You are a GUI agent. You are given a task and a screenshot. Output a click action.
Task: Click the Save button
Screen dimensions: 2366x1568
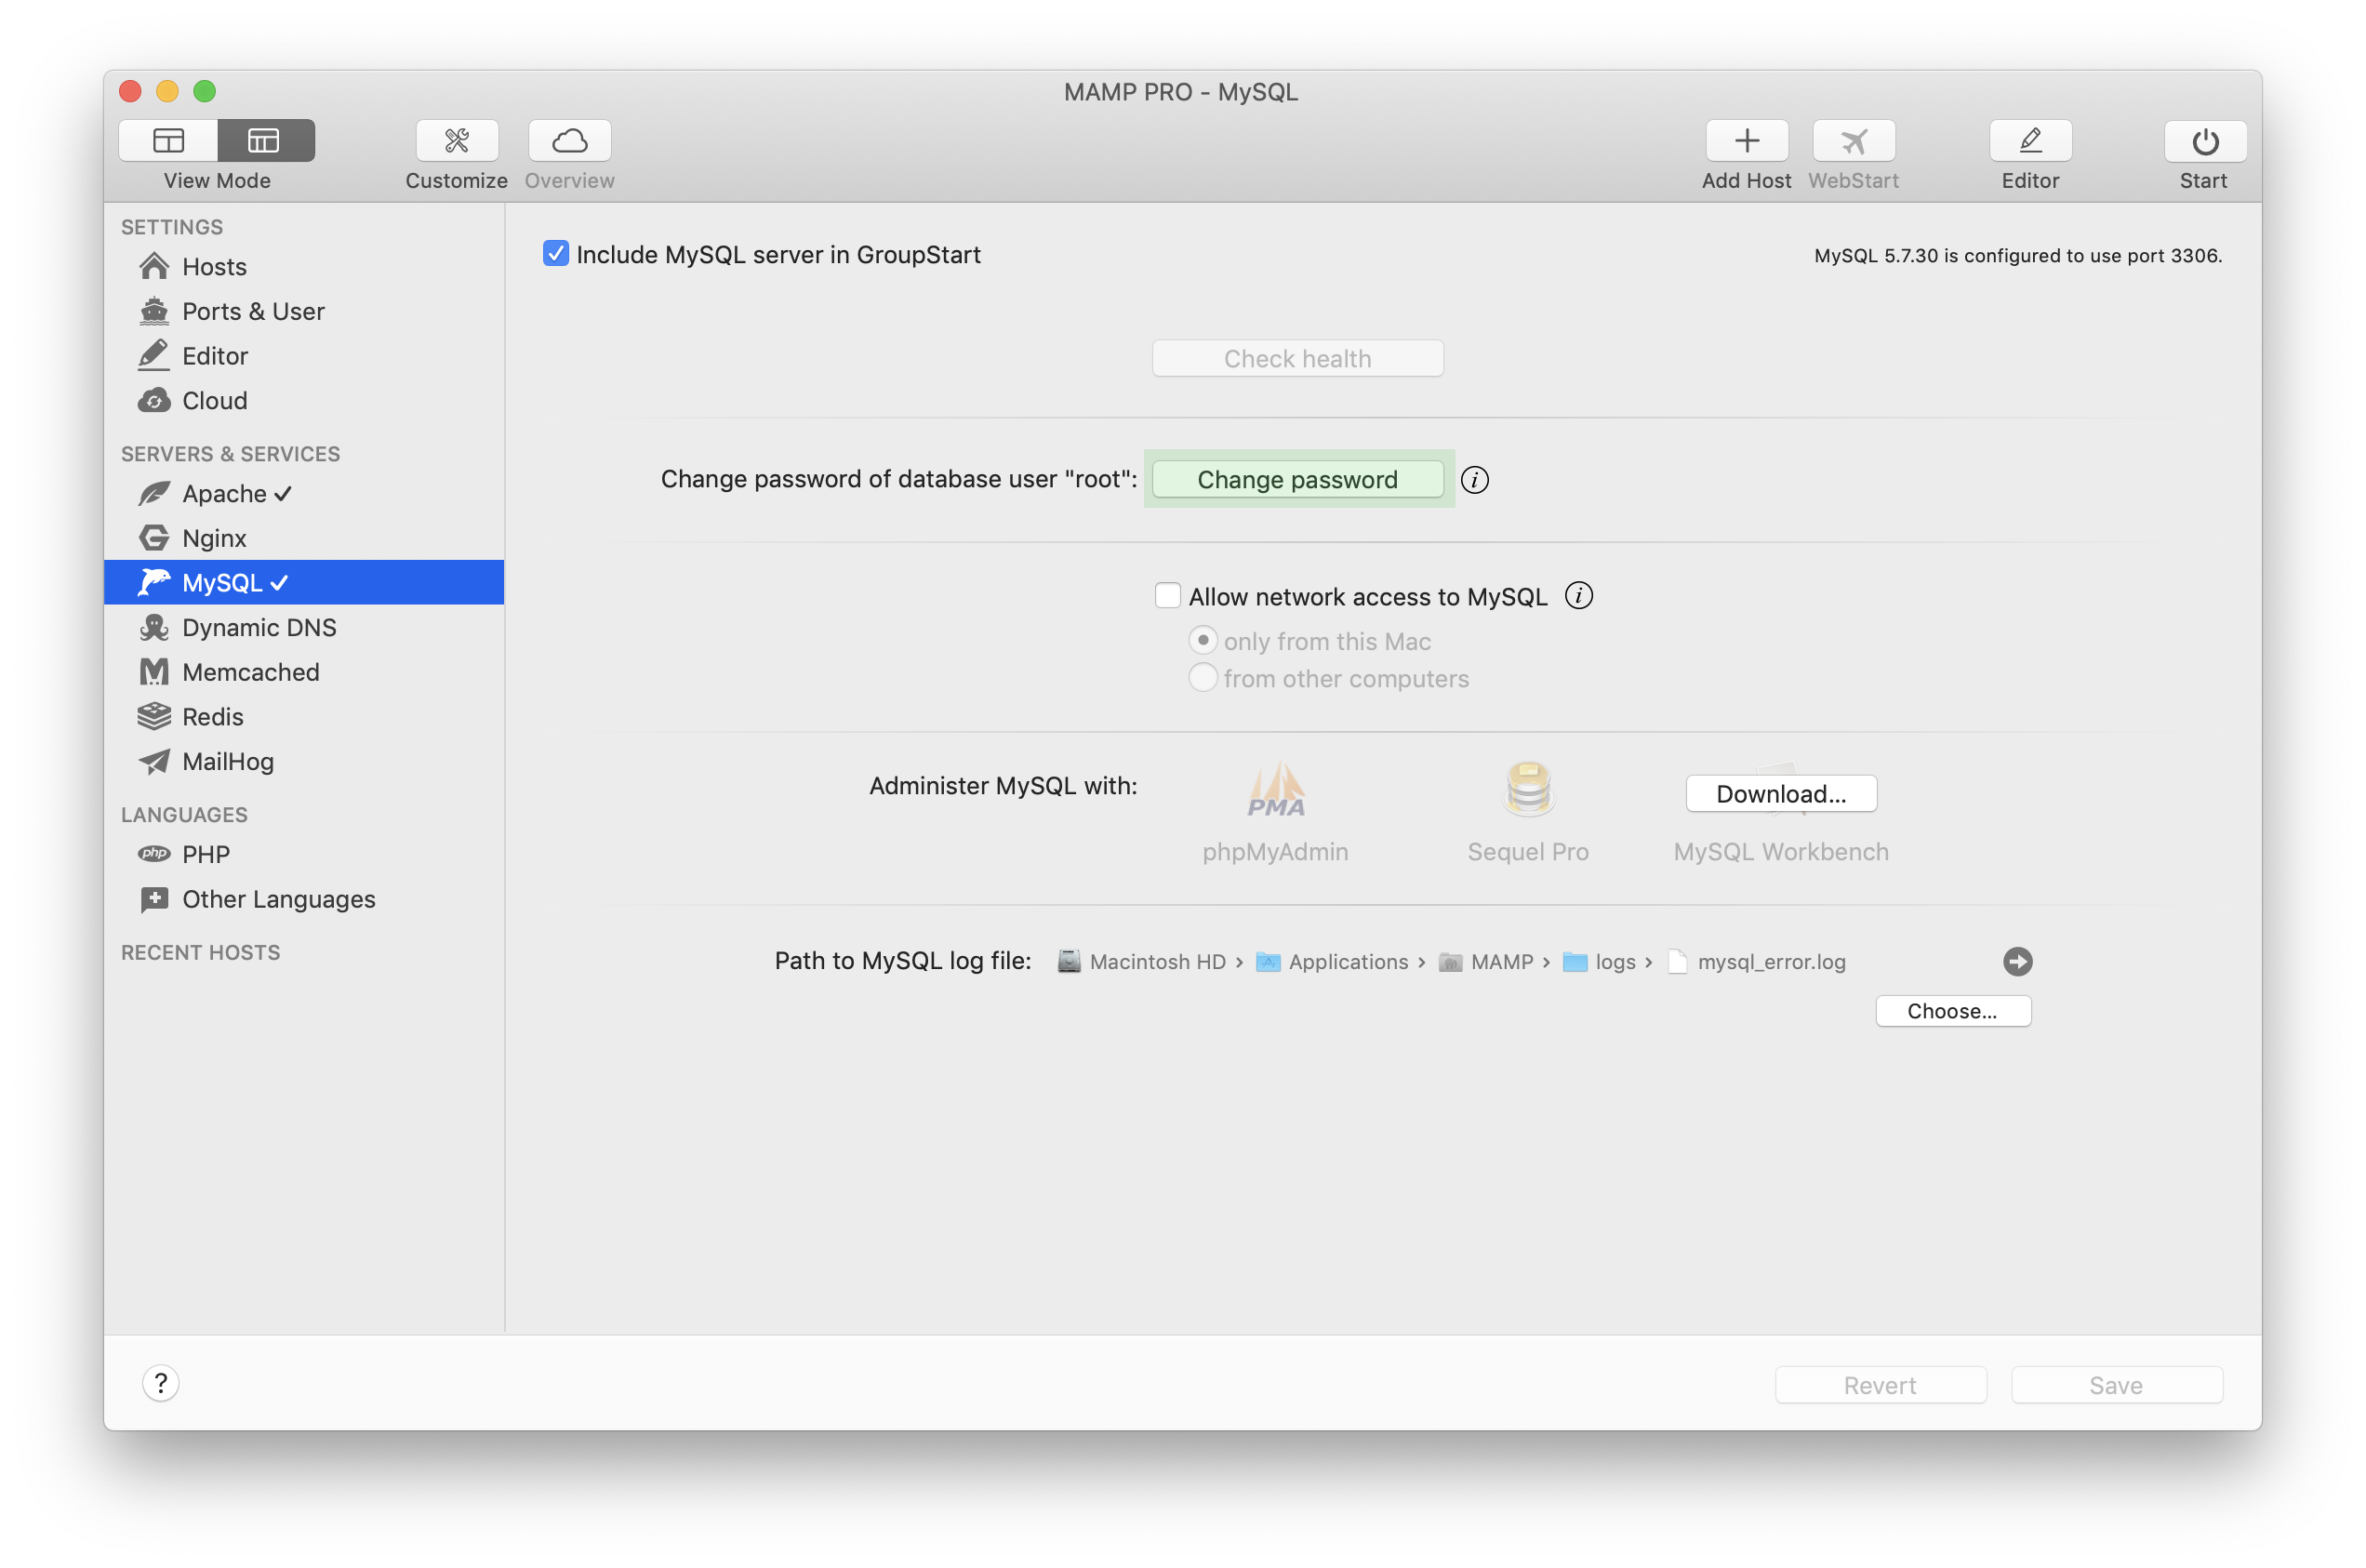(2116, 1385)
